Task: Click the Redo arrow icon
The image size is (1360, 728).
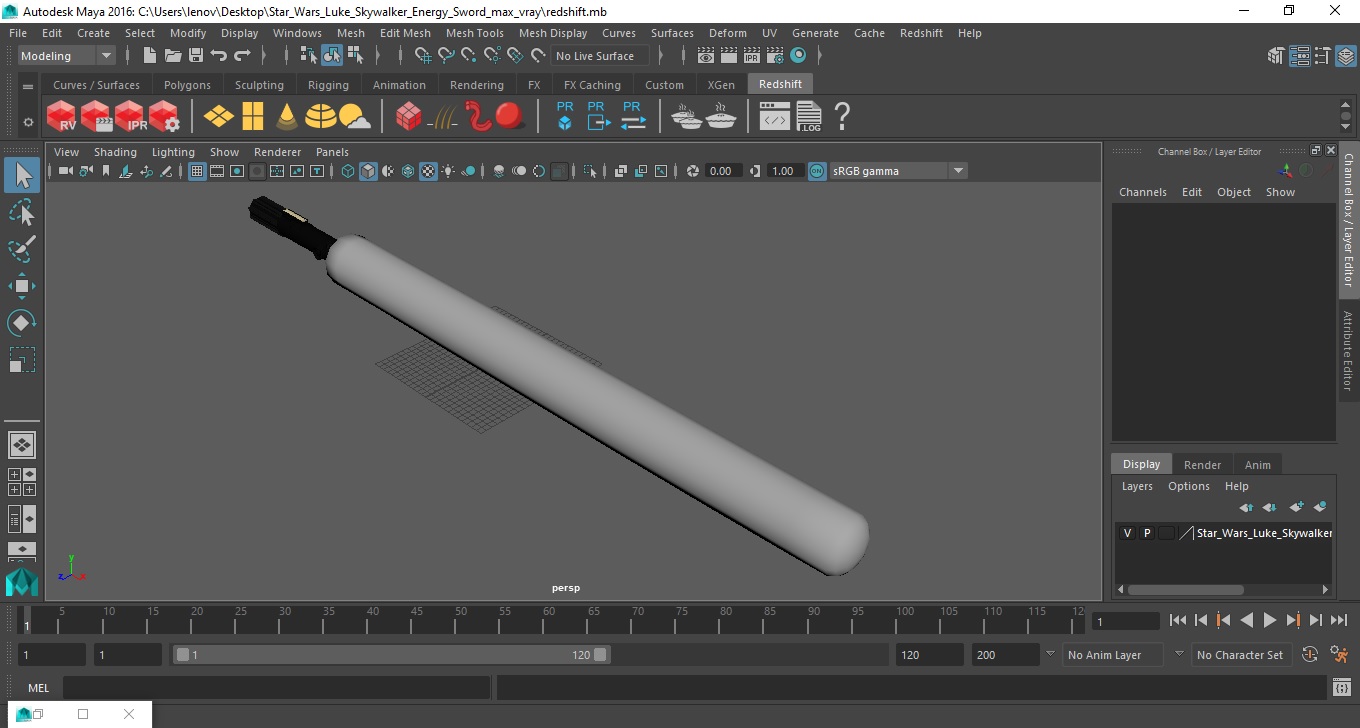Action: tap(242, 56)
